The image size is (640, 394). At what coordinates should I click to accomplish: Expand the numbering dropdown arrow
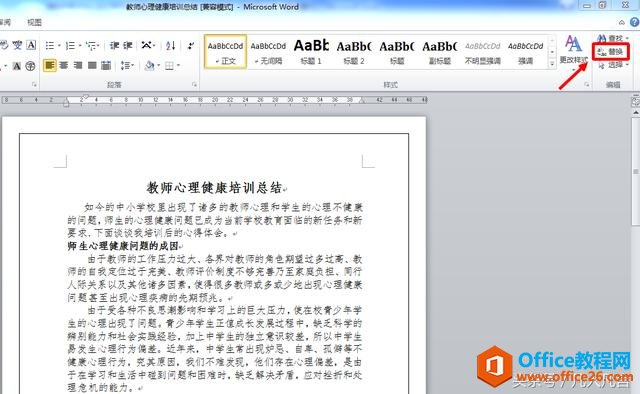80,46
